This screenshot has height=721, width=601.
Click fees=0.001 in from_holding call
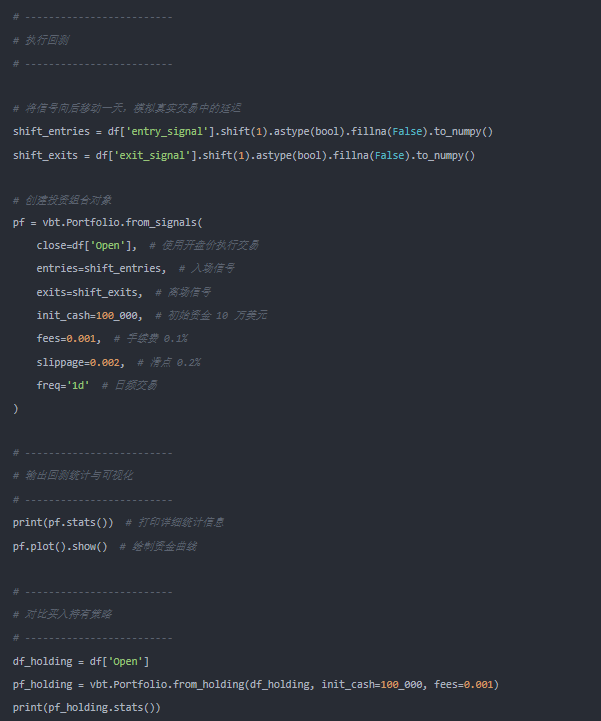(x=464, y=684)
